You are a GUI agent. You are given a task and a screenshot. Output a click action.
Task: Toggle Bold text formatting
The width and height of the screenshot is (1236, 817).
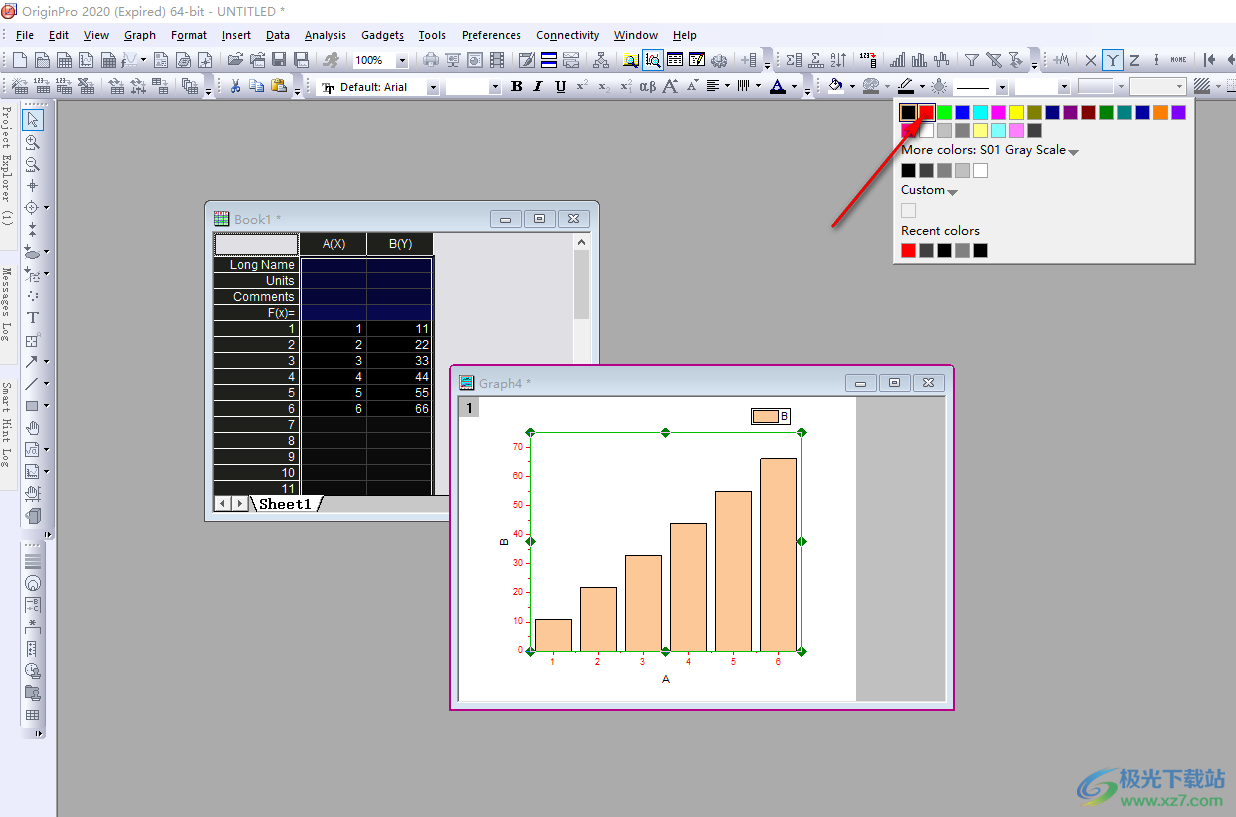click(x=516, y=87)
